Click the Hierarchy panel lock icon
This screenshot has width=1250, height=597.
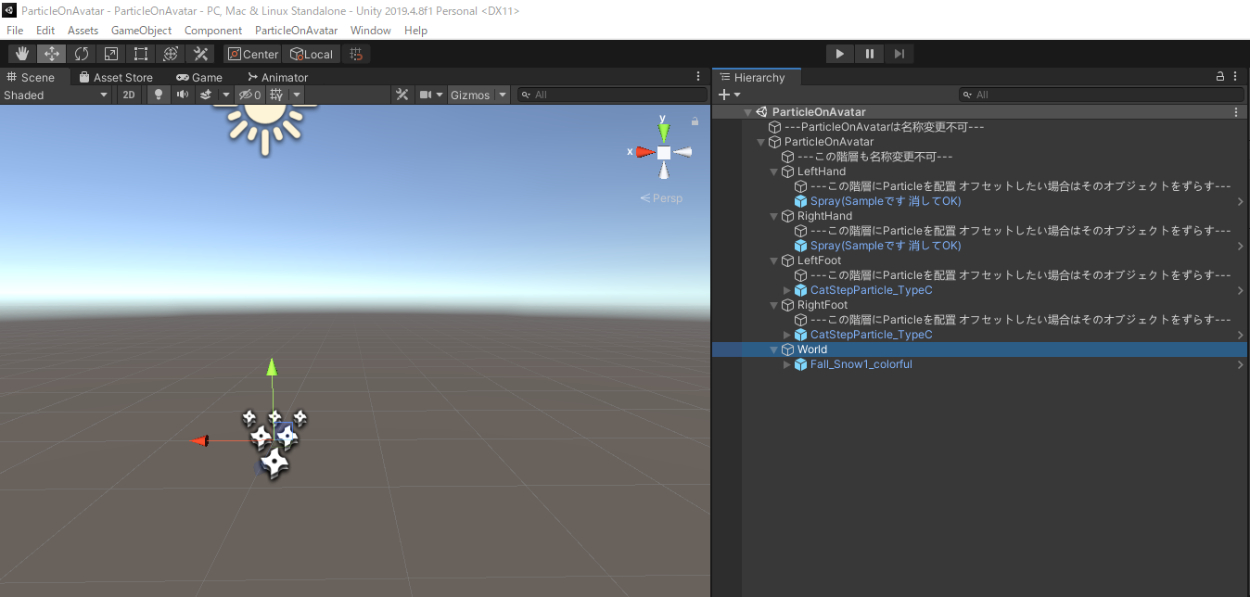[x=1220, y=77]
